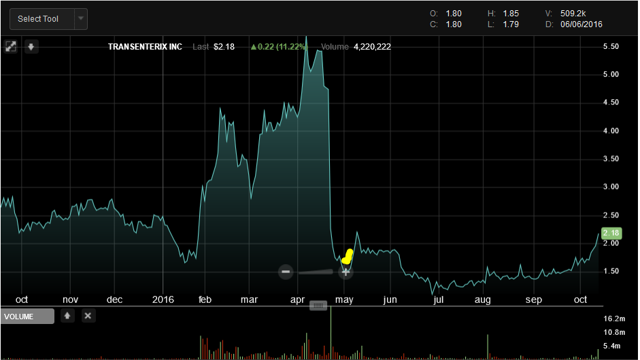The image size is (640, 360).
Task: Click the green 2.18 price tag
Action: tap(611, 233)
